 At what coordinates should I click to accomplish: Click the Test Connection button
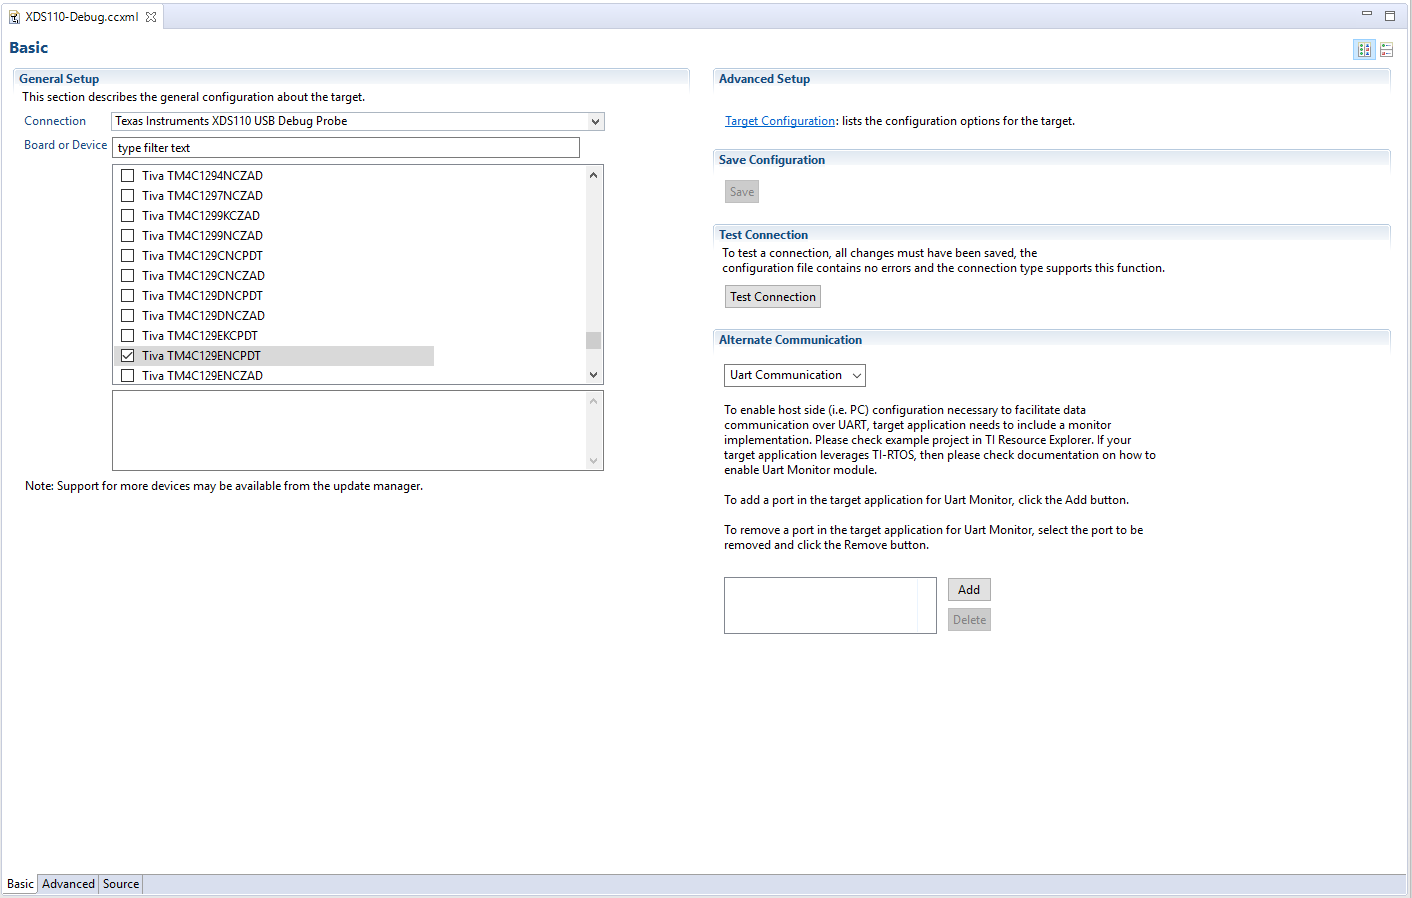click(x=773, y=297)
